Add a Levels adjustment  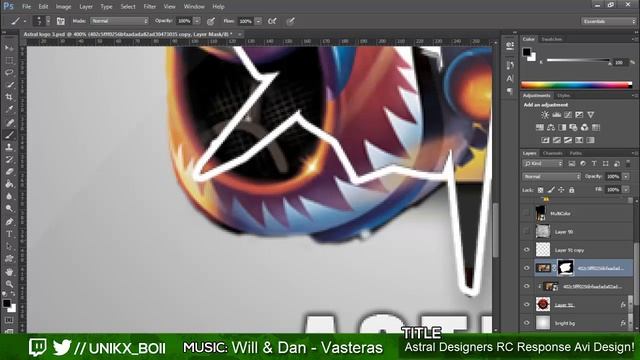coord(556,115)
